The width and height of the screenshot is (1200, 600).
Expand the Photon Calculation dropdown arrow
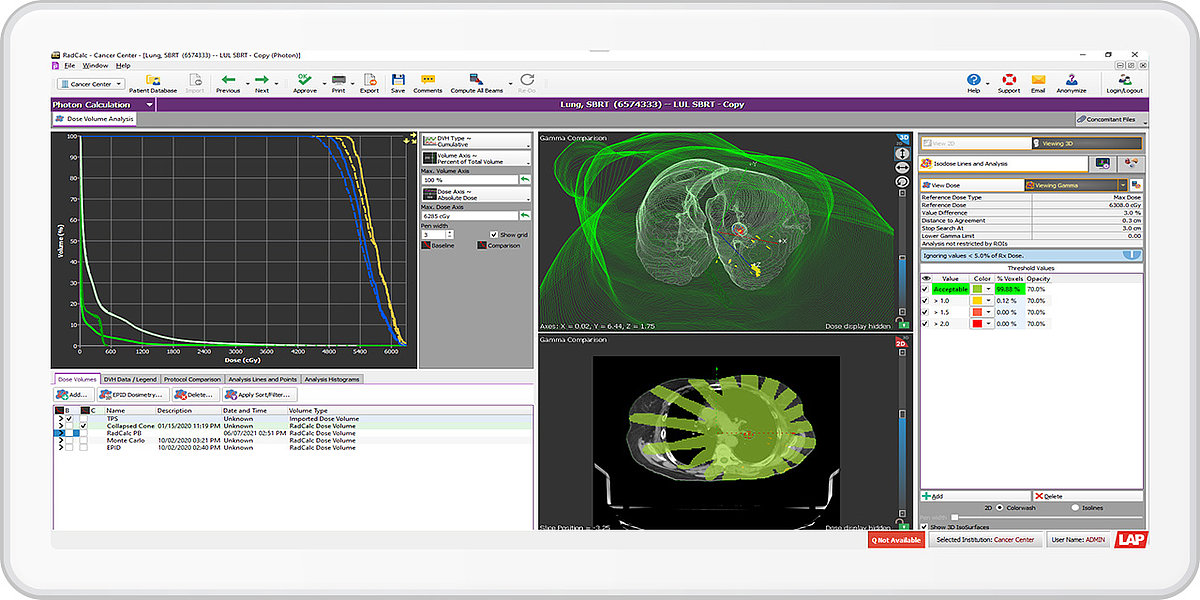[x=150, y=104]
